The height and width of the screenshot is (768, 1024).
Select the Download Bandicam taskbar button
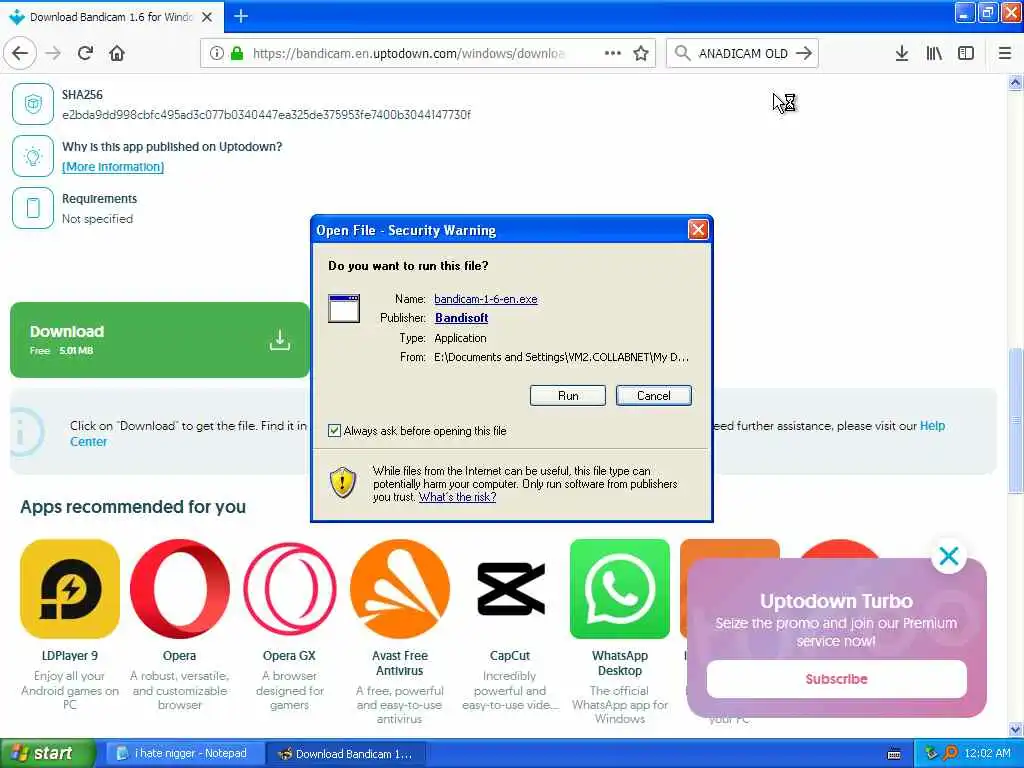[x=347, y=754]
